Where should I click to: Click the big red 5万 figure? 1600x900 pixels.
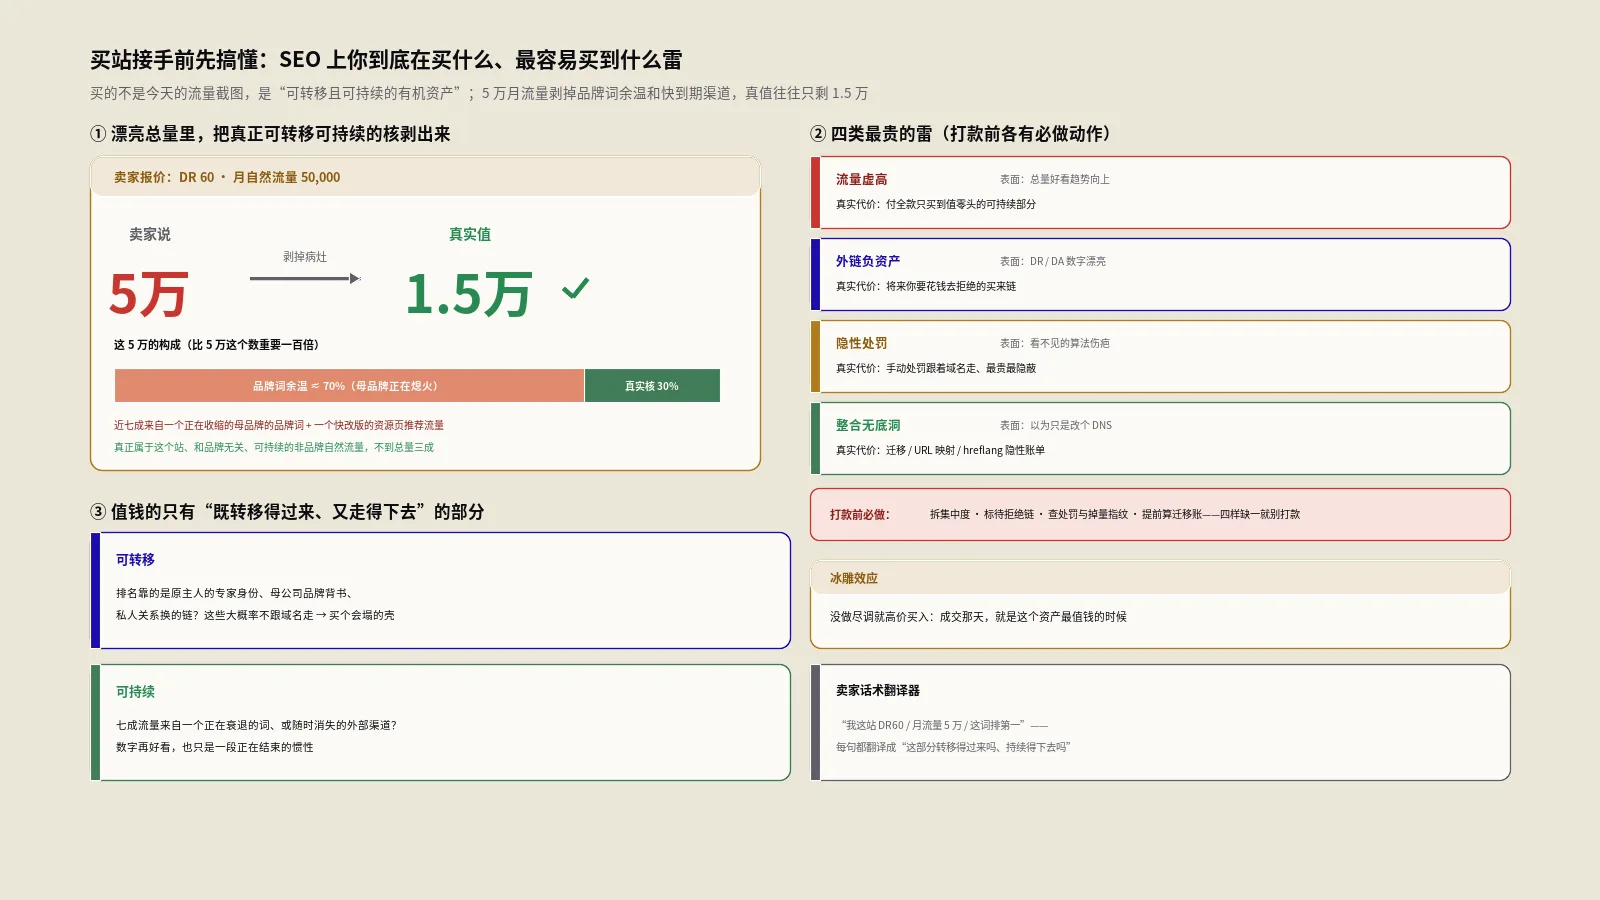click(x=148, y=294)
